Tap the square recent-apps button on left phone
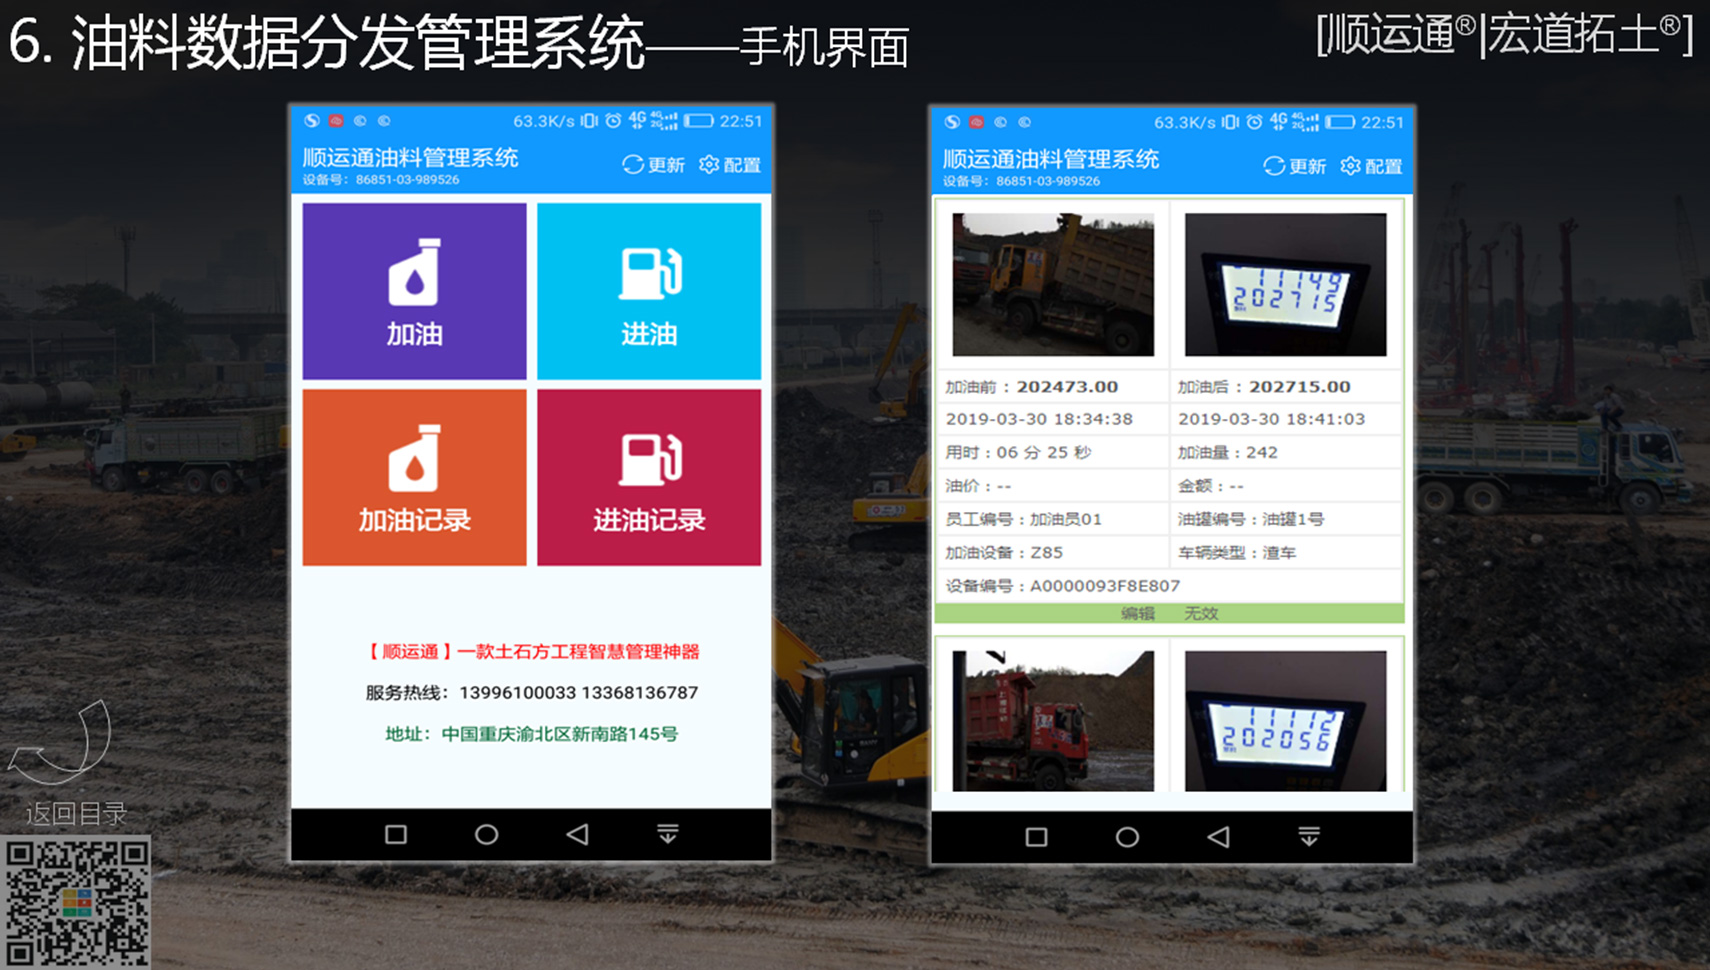The image size is (1710, 970). tap(396, 834)
